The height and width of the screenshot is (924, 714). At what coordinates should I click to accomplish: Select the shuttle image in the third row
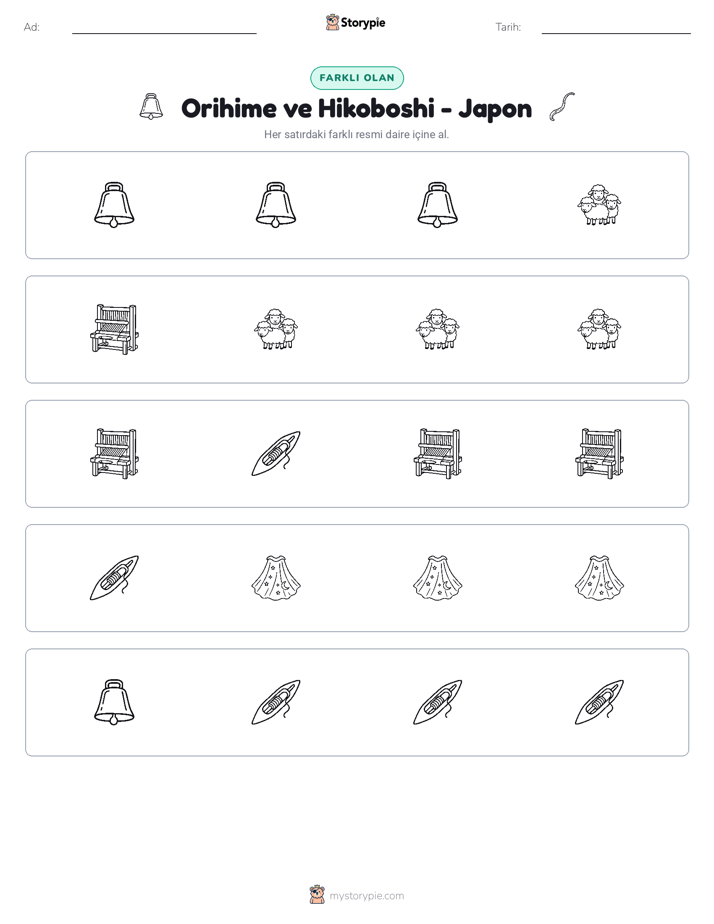[x=276, y=453]
